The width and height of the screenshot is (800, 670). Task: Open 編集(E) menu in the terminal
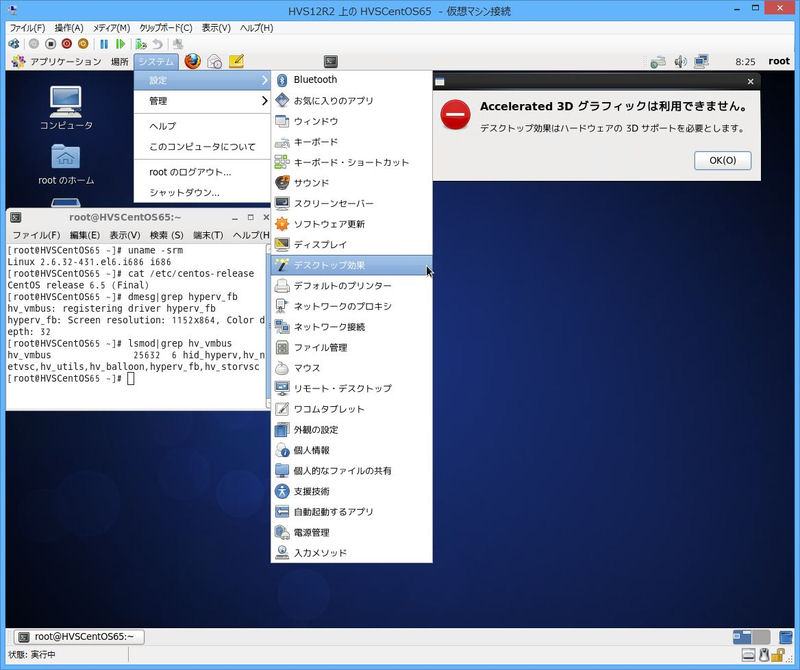pyautogui.click(x=85, y=235)
